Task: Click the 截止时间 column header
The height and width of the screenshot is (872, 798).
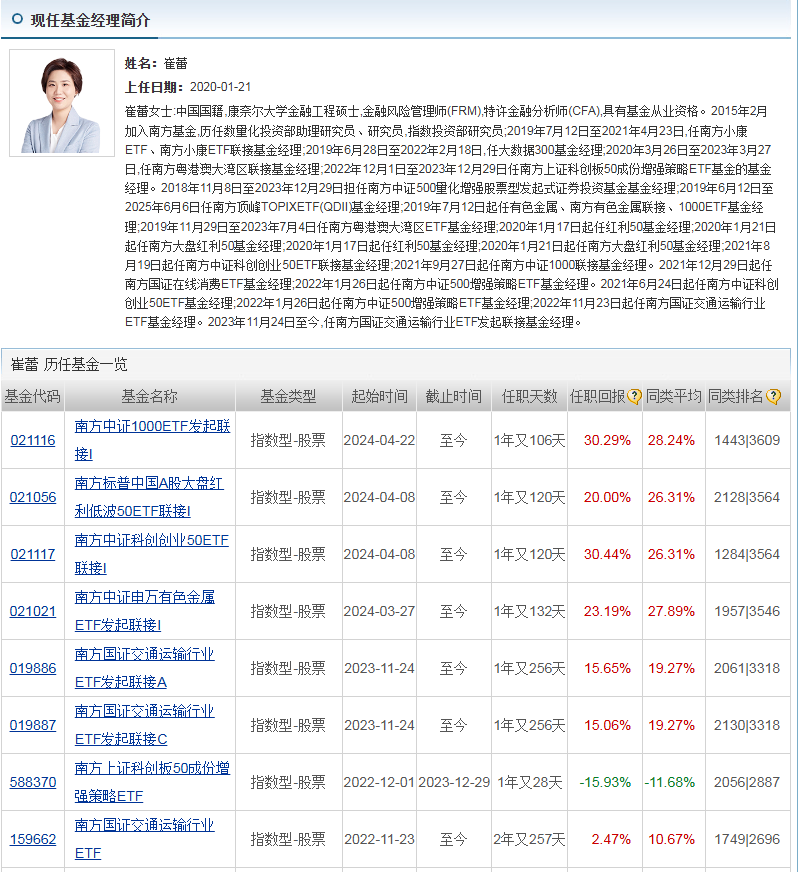Action: (x=454, y=397)
